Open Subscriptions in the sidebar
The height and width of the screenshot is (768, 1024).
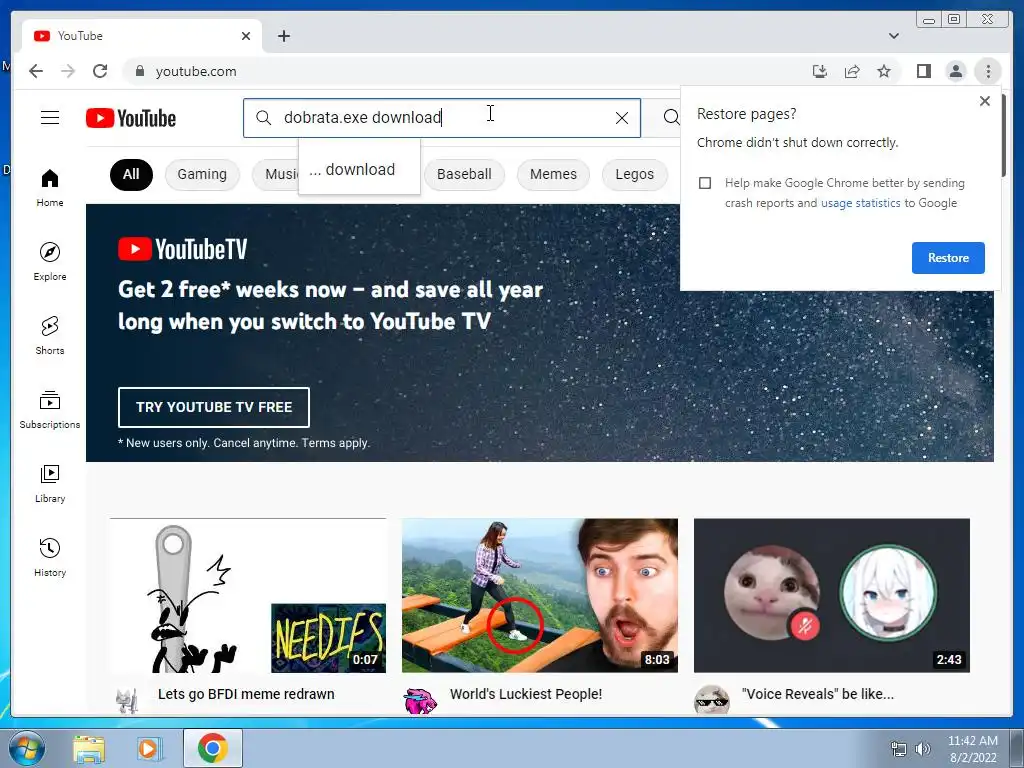click(x=50, y=409)
